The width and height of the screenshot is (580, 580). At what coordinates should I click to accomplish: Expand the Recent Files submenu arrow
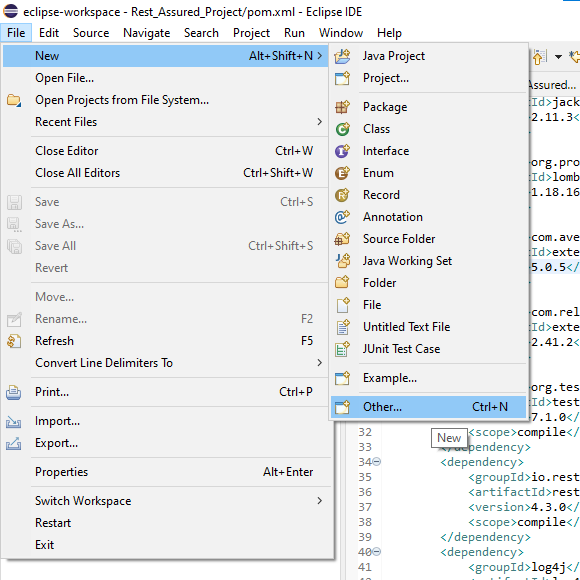(320, 122)
